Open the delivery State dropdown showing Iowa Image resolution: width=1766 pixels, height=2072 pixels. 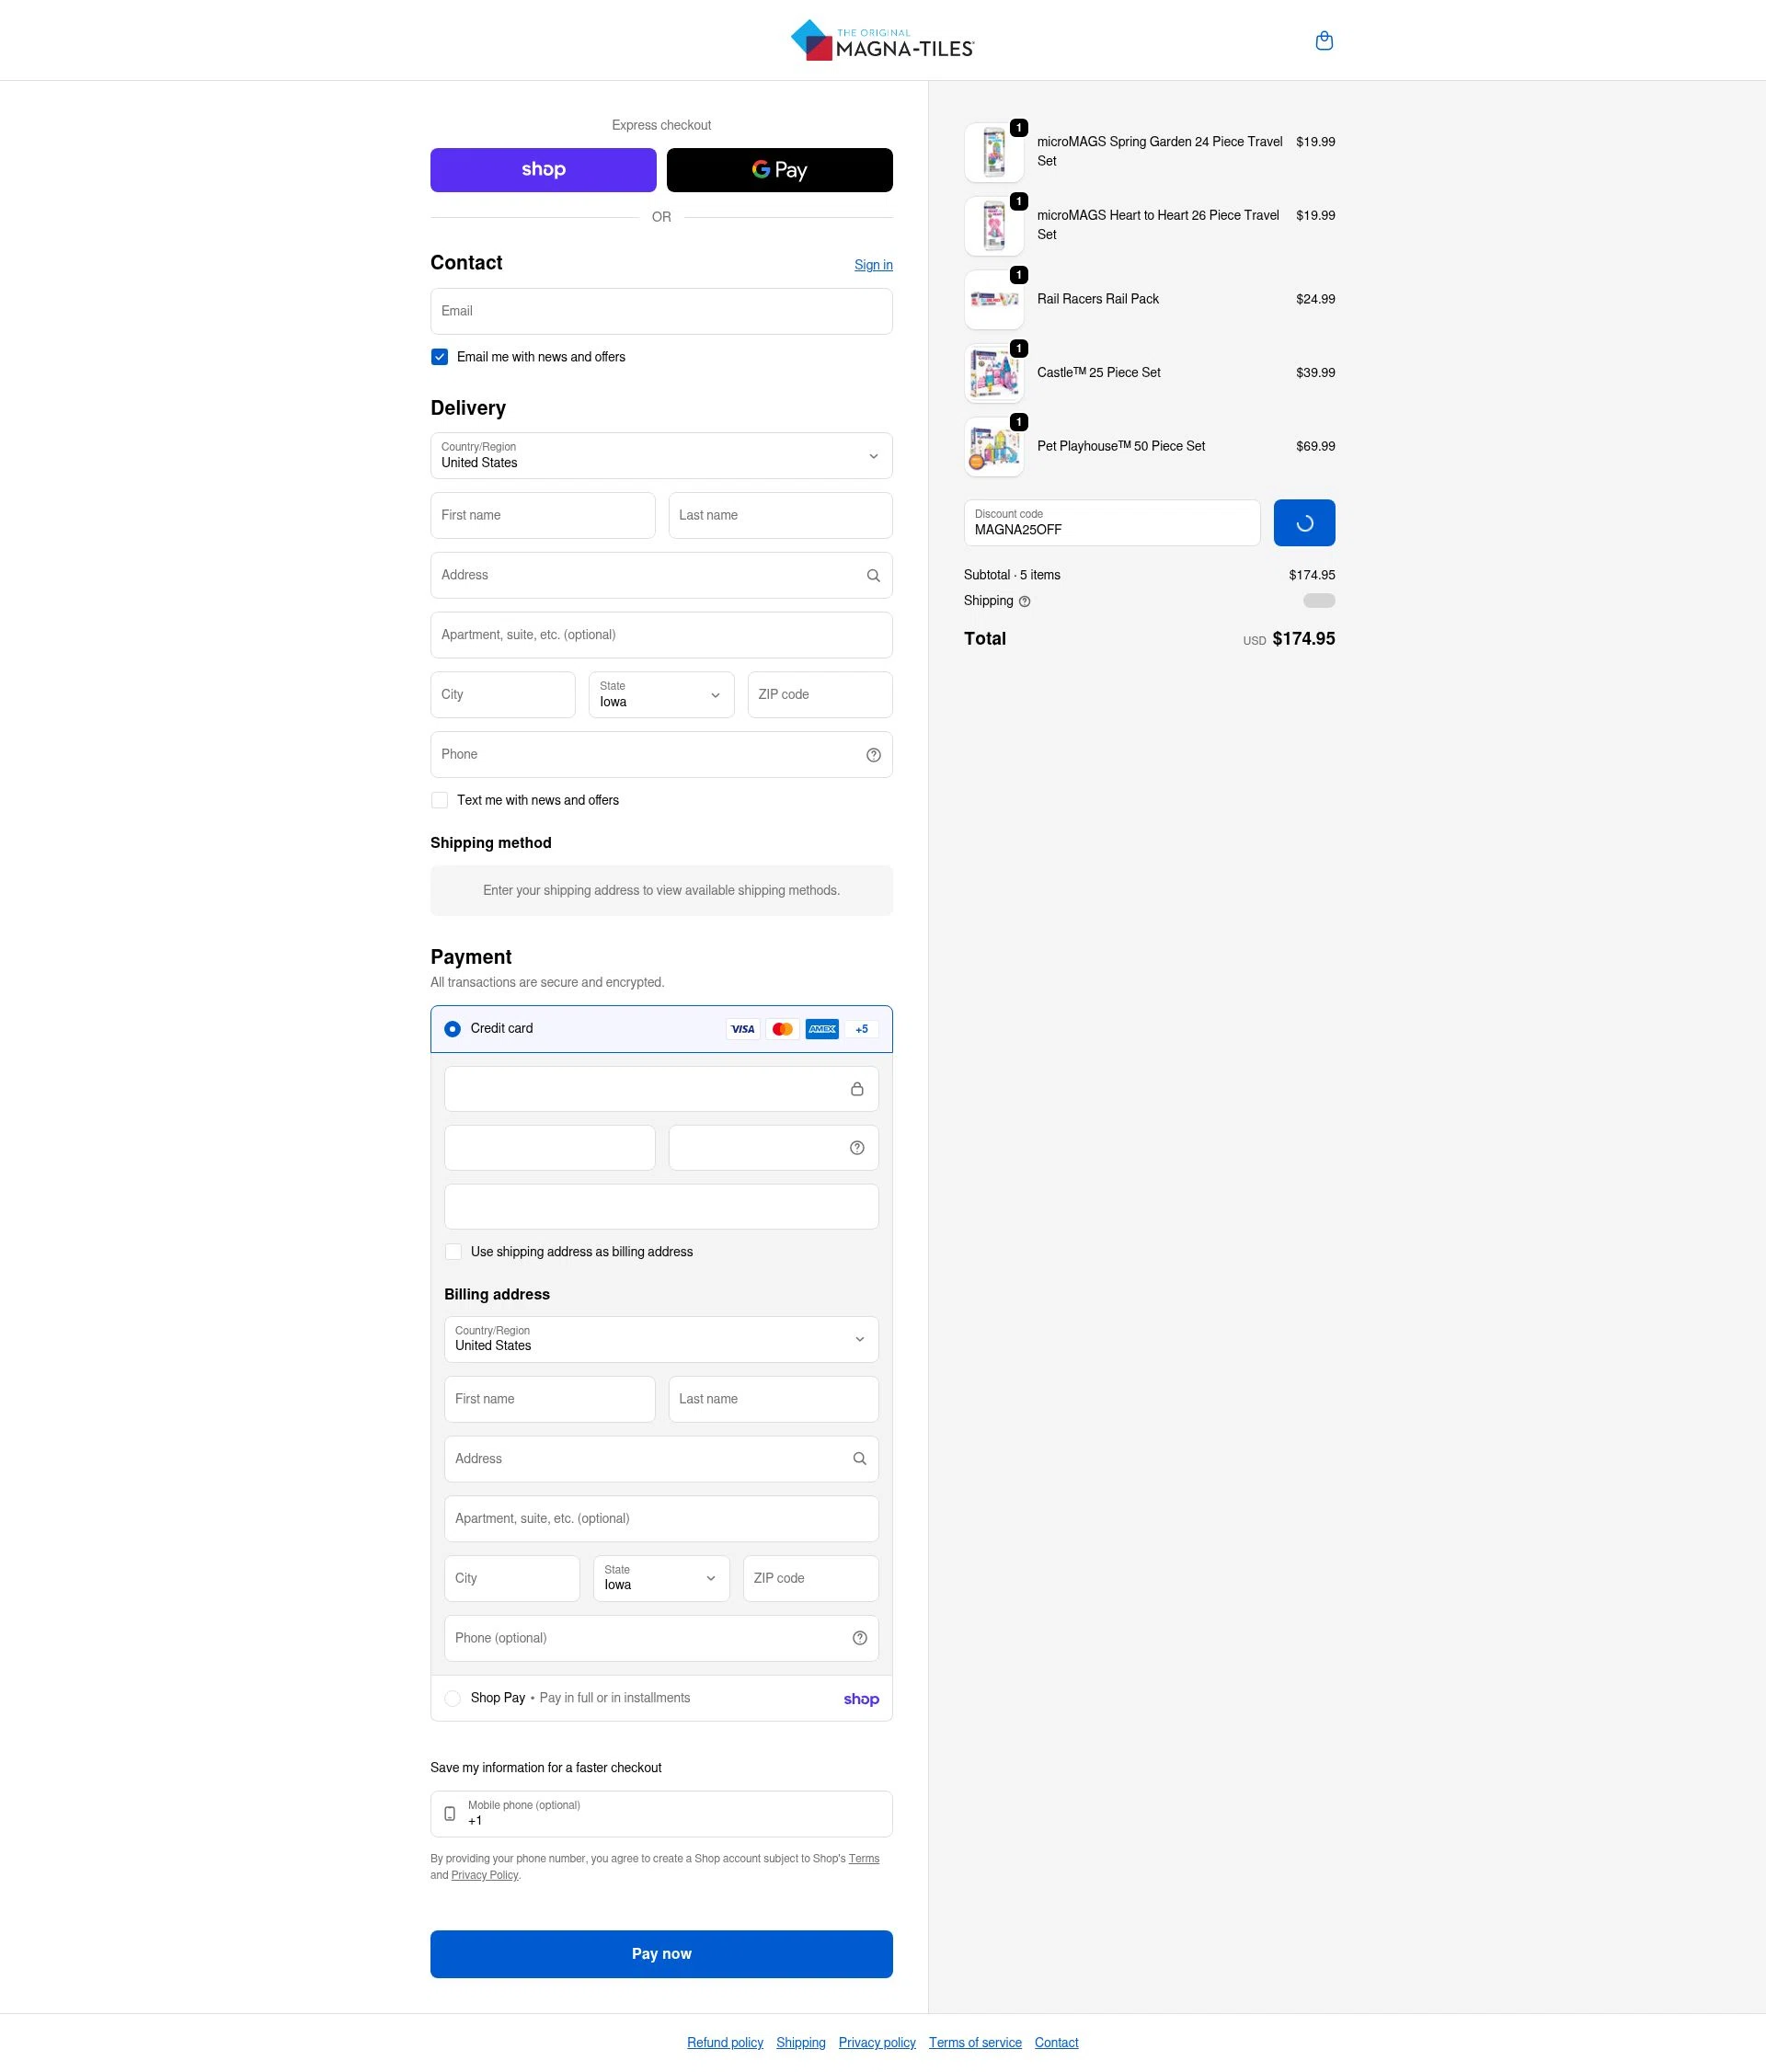[660, 694]
